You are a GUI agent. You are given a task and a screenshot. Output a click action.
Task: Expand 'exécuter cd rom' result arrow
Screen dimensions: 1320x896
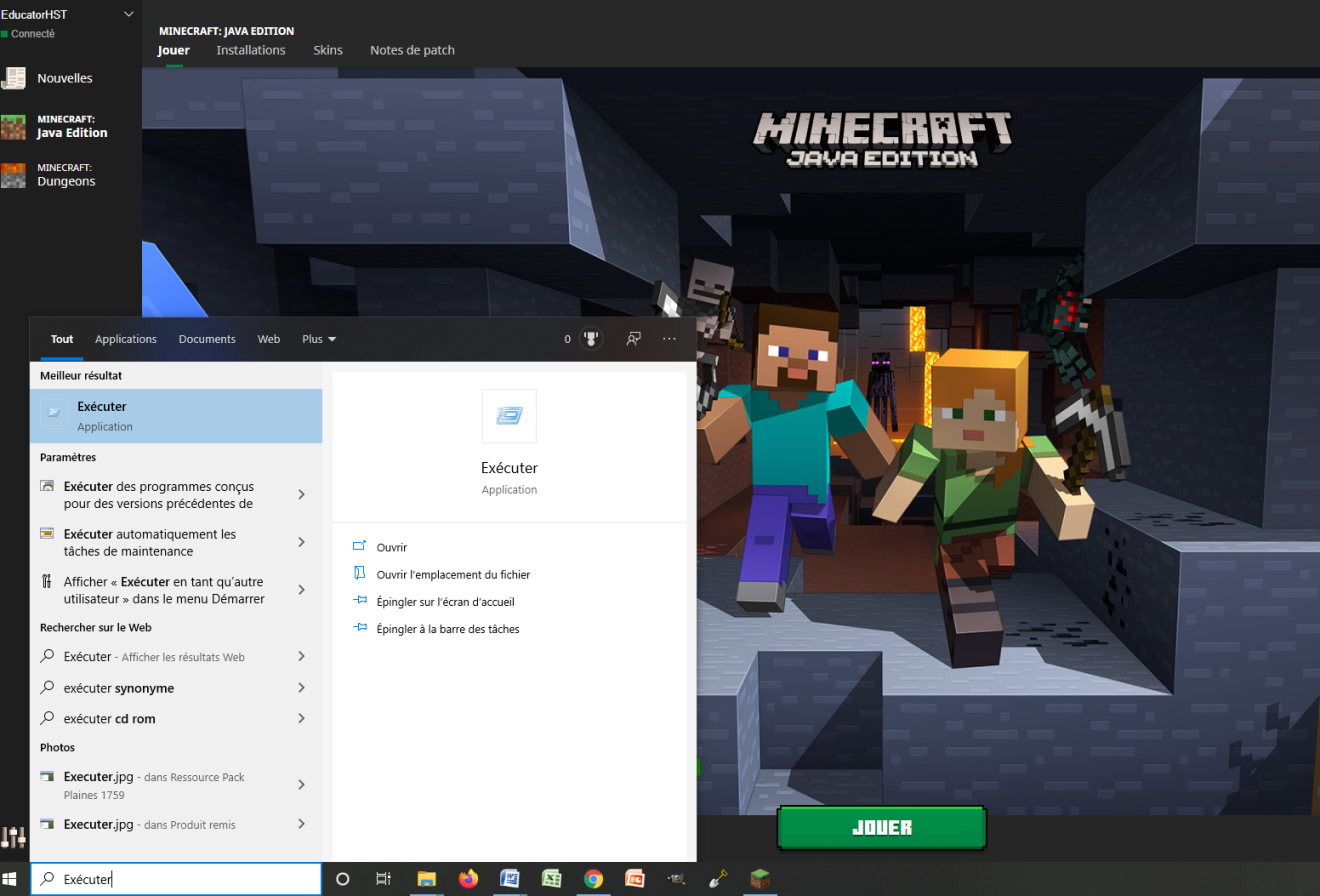(301, 718)
